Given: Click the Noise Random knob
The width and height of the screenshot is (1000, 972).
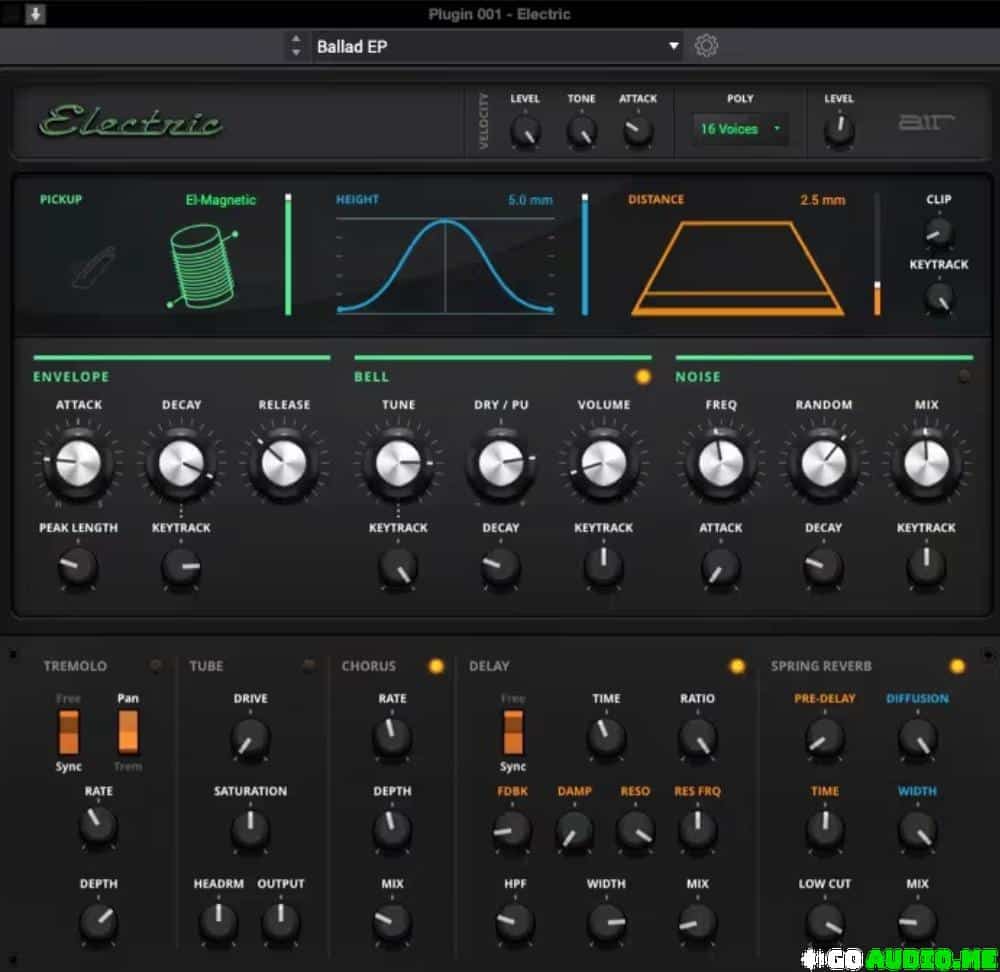Looking at the screenshot, I should (x=823, y=463).
